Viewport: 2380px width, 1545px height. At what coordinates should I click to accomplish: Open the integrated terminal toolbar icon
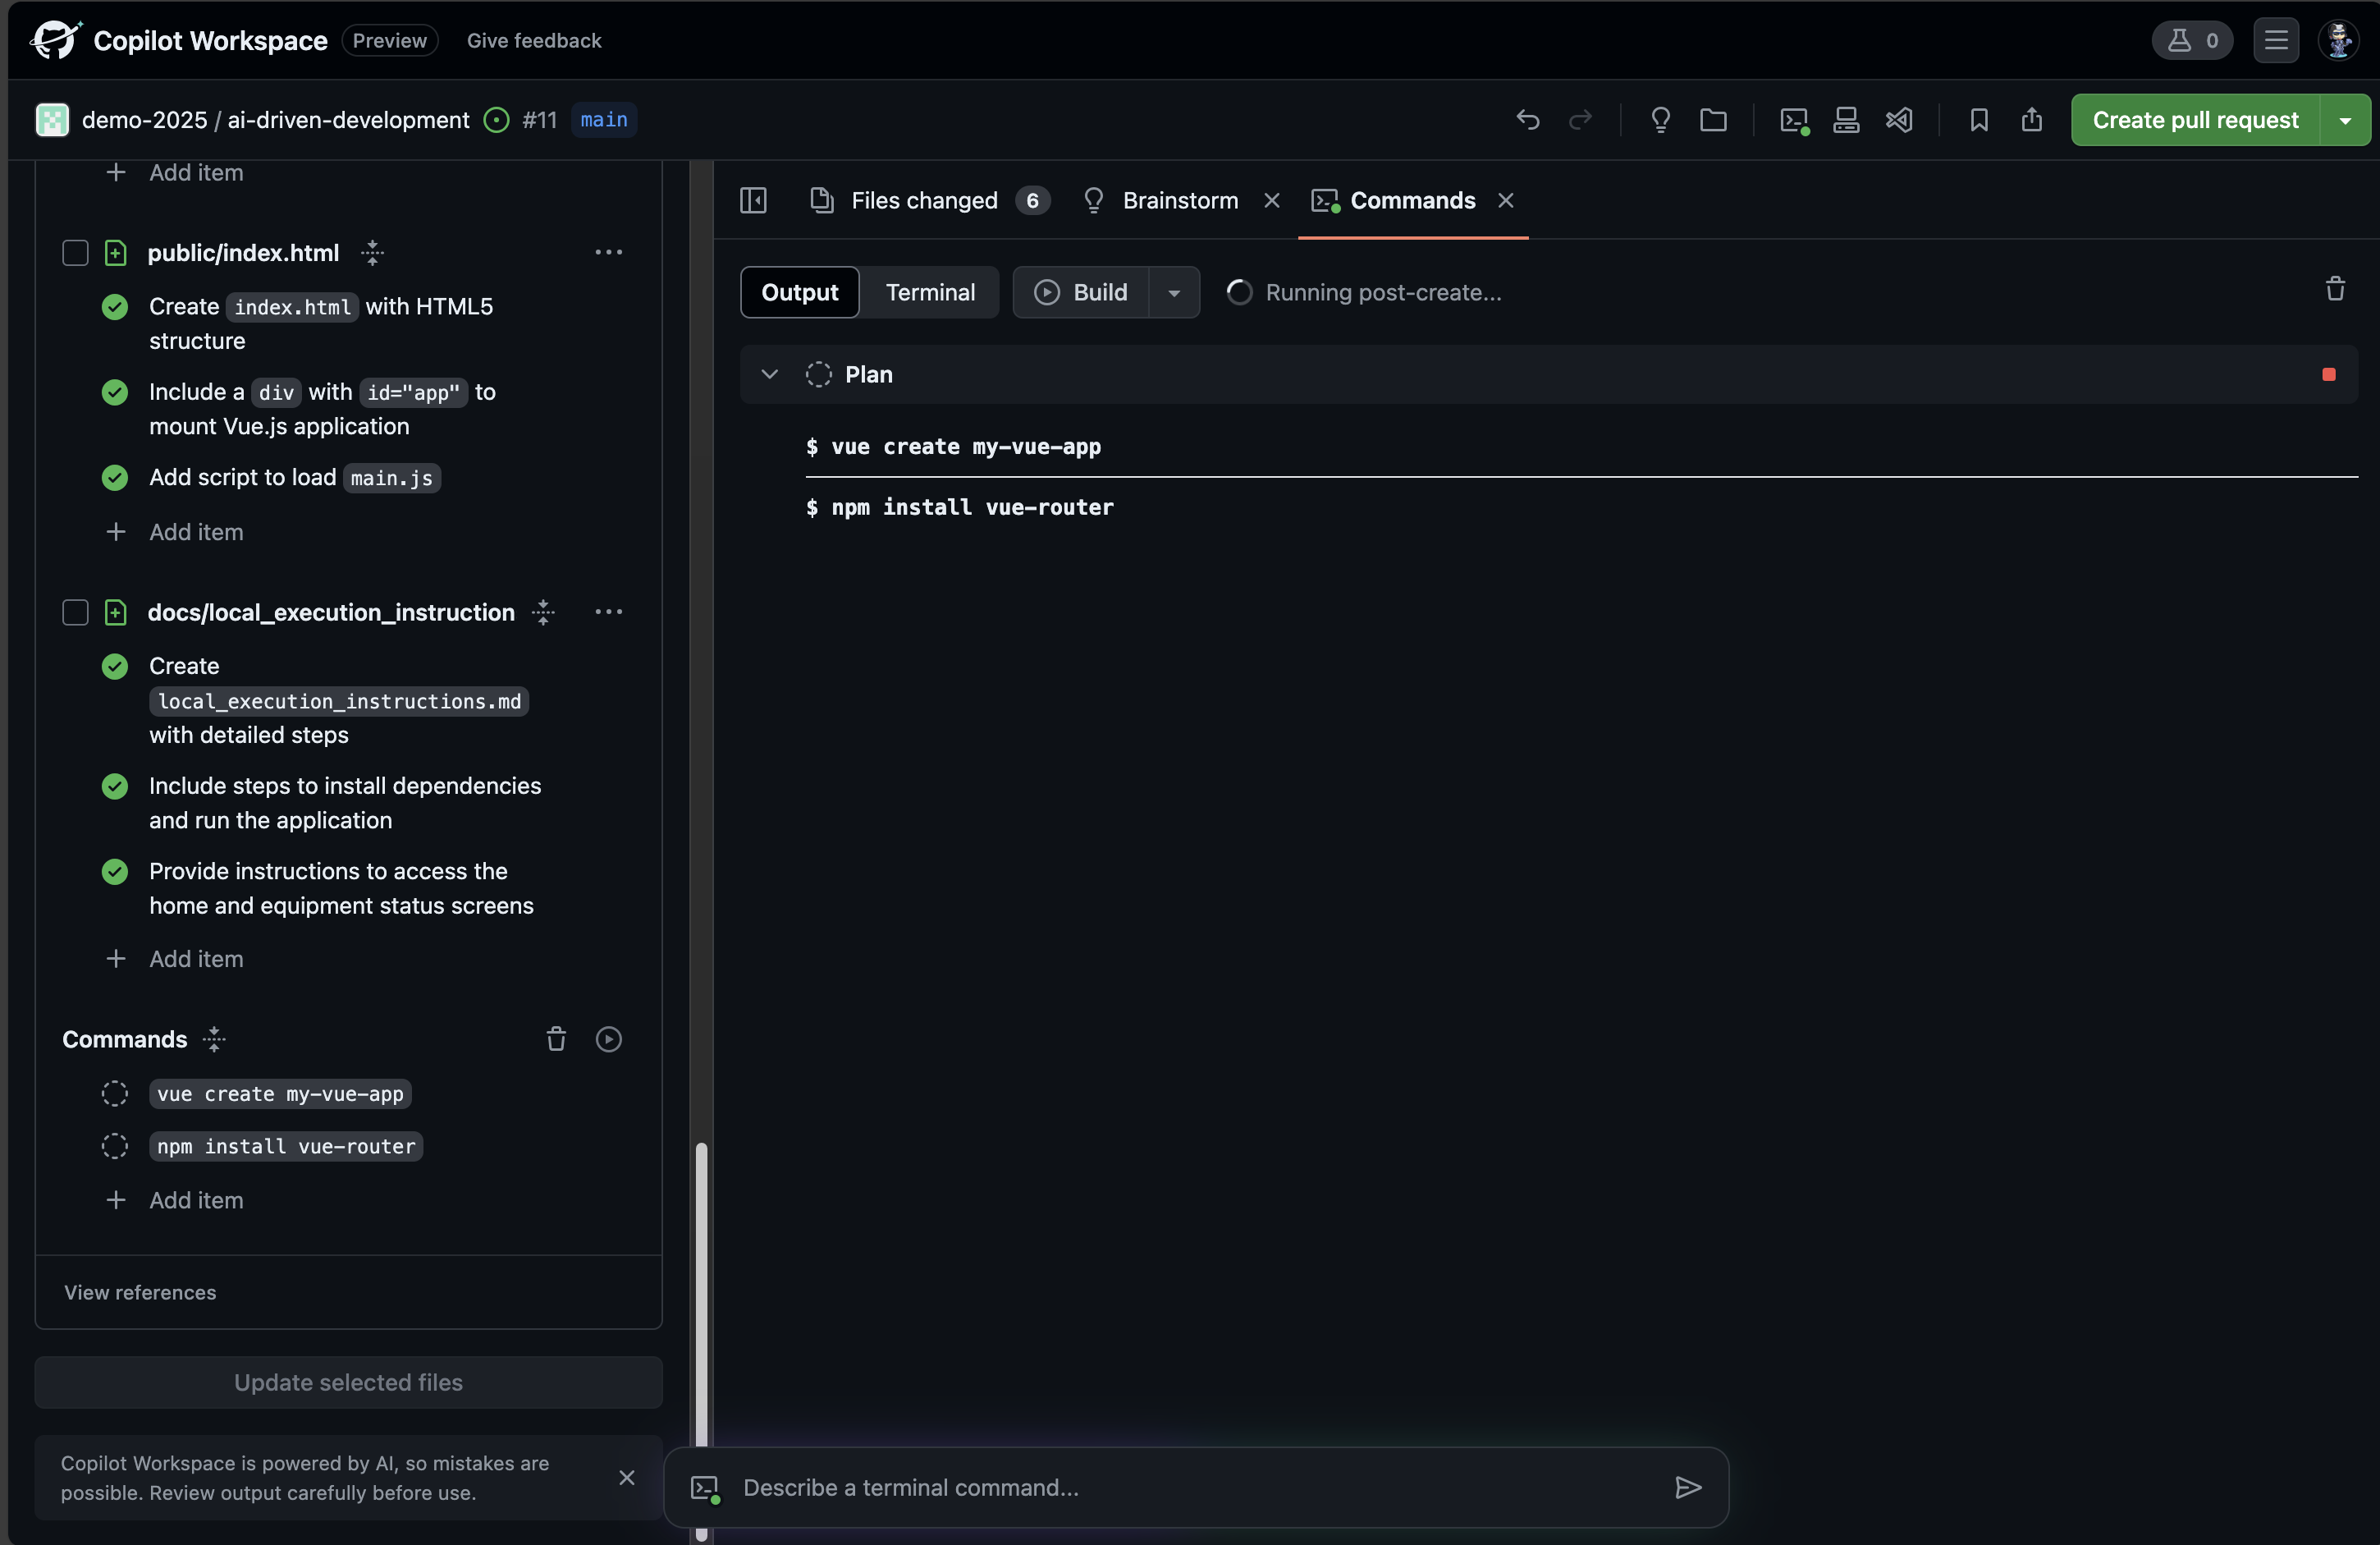tap(1794, 120)
